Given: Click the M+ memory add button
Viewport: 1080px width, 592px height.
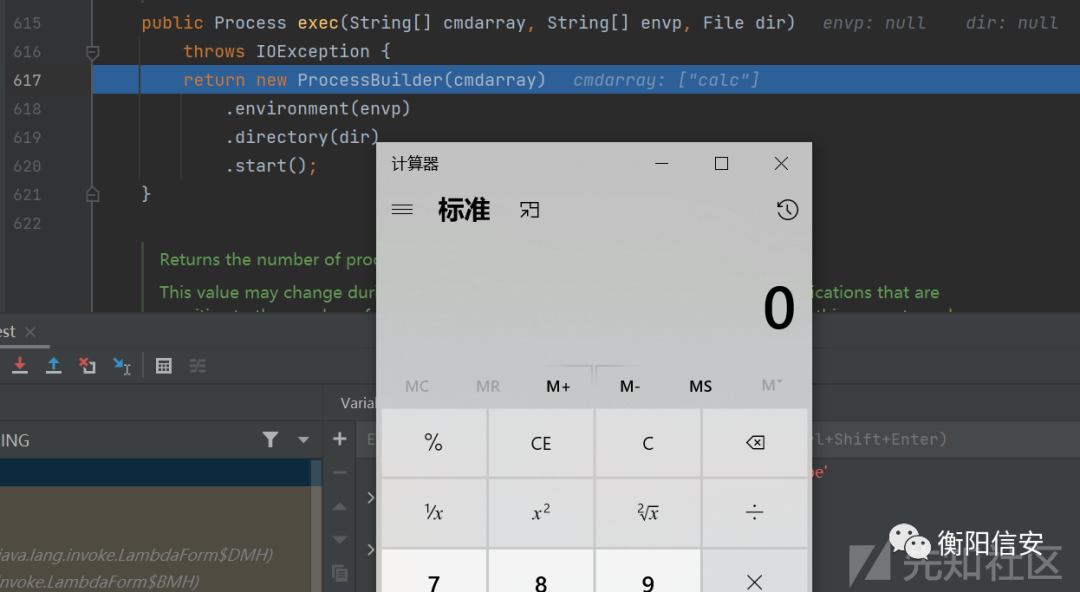Looking at the screenshot, I should pyautogui.click(x=558, y=387).
